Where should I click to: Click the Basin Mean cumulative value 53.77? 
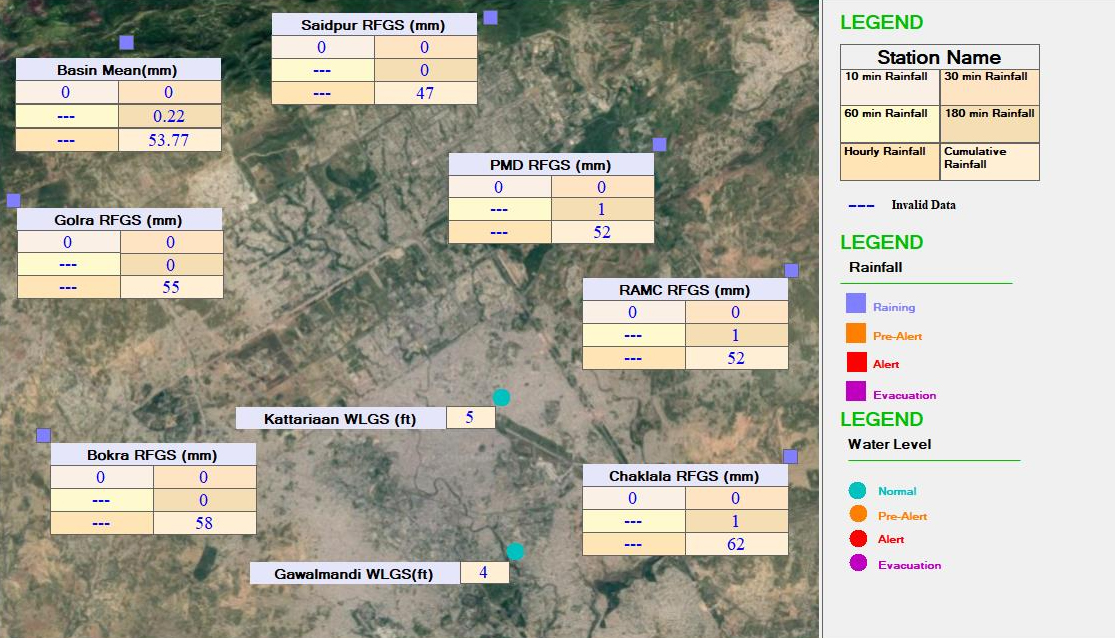169,140
